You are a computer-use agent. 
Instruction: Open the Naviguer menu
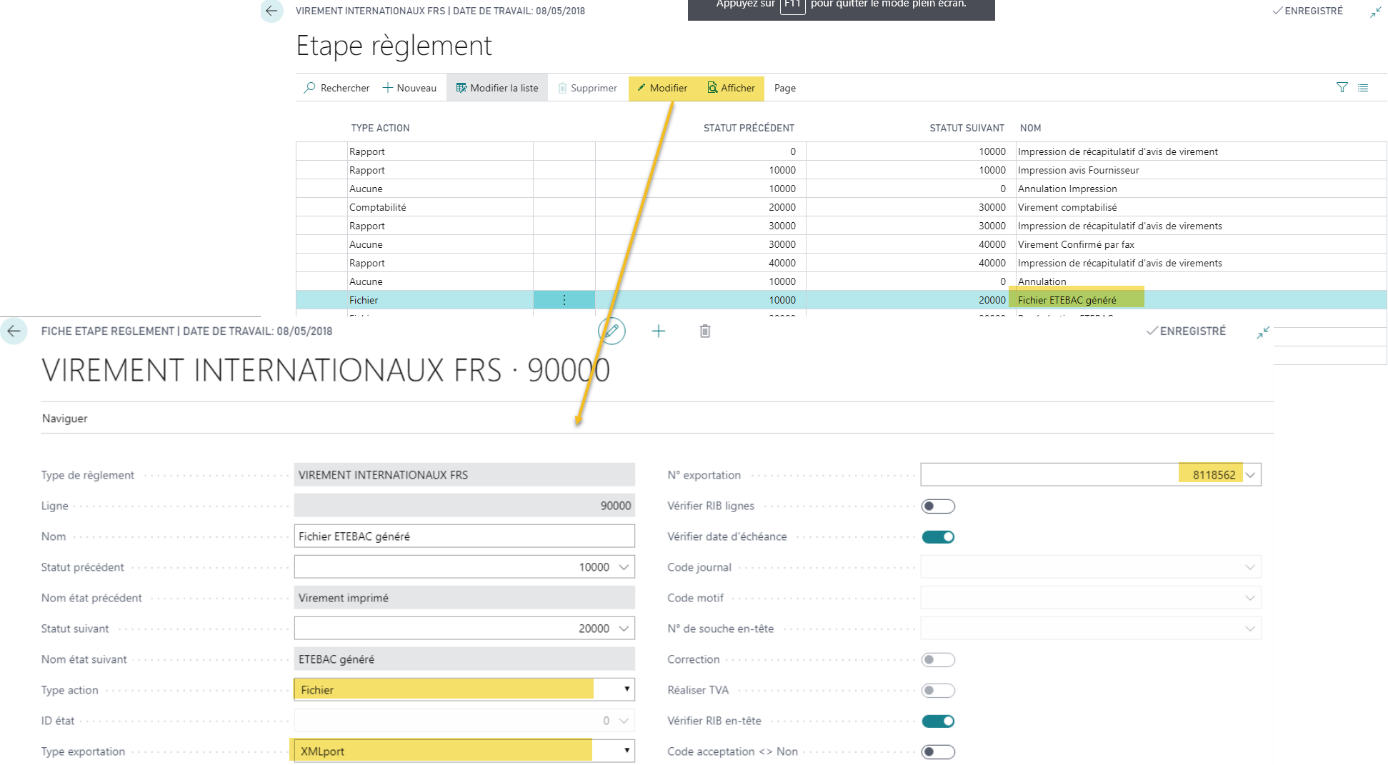coord(64,419)
